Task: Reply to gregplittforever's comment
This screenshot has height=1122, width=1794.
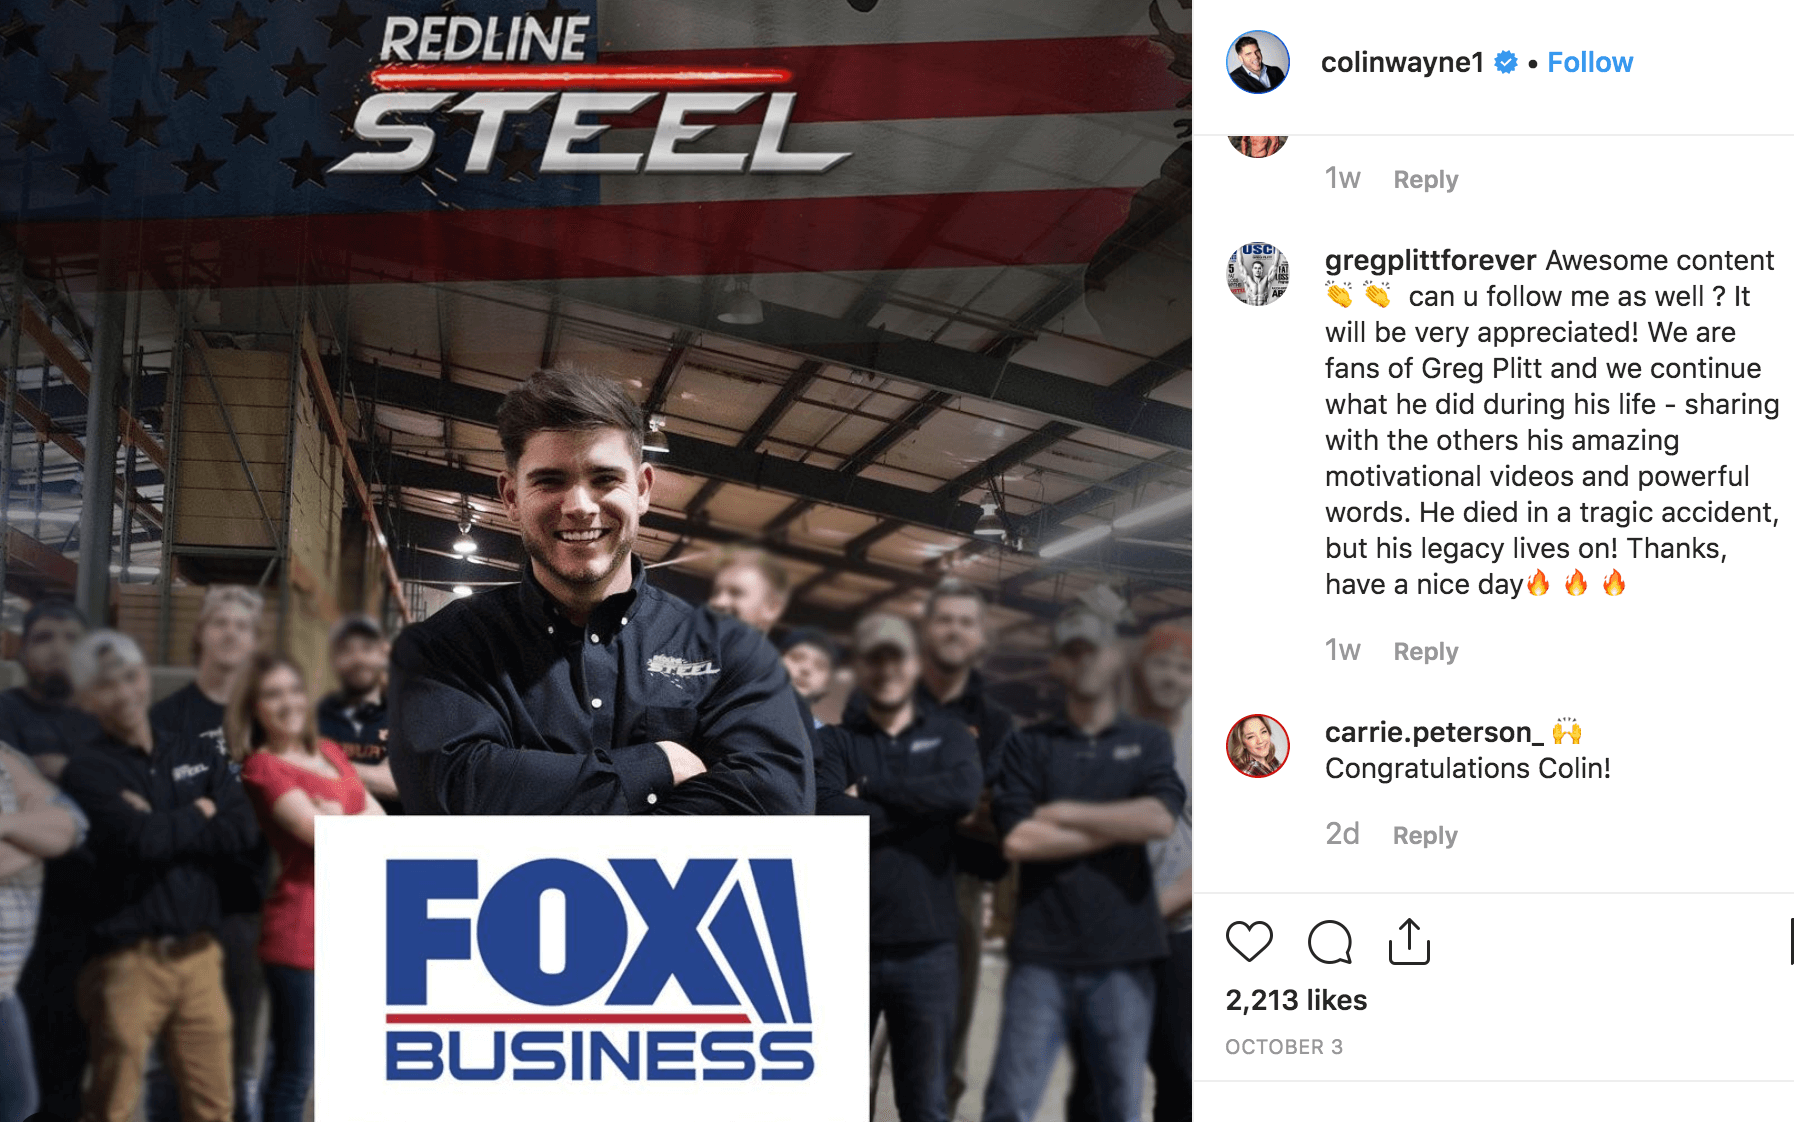Action: pyautogui.click(x=1426, y=652)
